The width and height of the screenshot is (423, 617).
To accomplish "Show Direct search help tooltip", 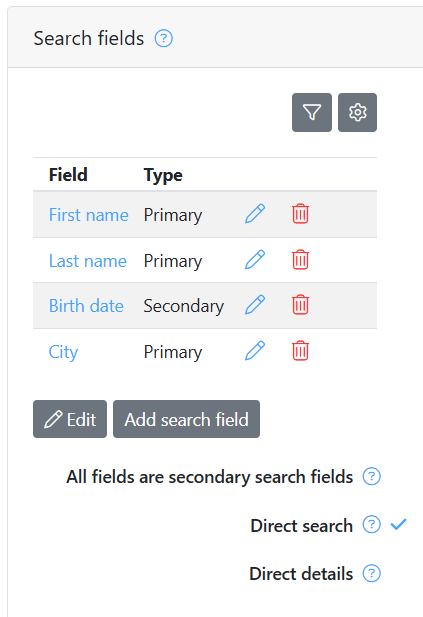I will [371, 525].
